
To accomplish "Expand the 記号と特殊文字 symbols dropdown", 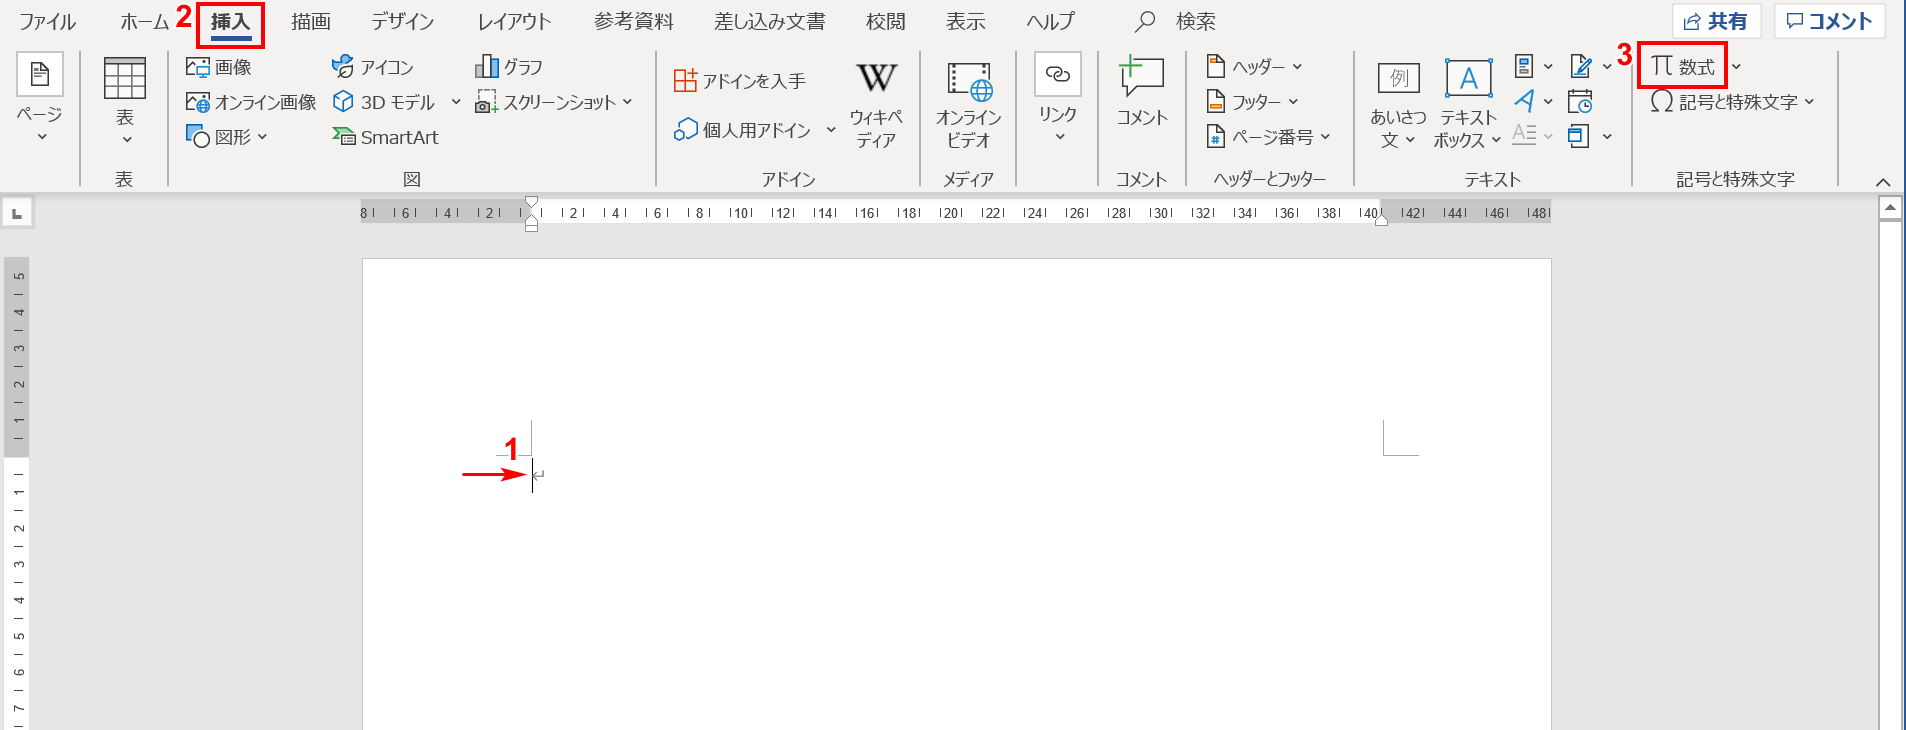I will [x=1731, y=102].
